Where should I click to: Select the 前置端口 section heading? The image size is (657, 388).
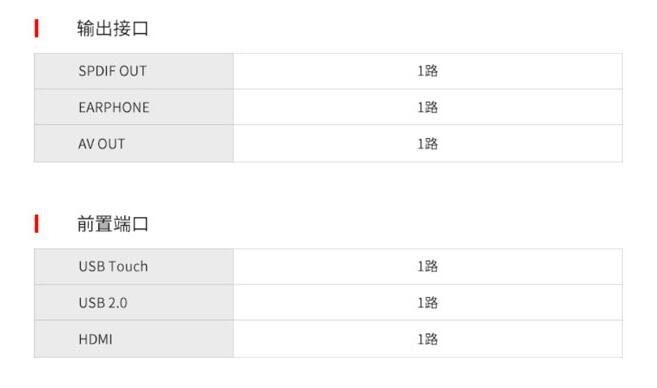(x=113, y=224)
